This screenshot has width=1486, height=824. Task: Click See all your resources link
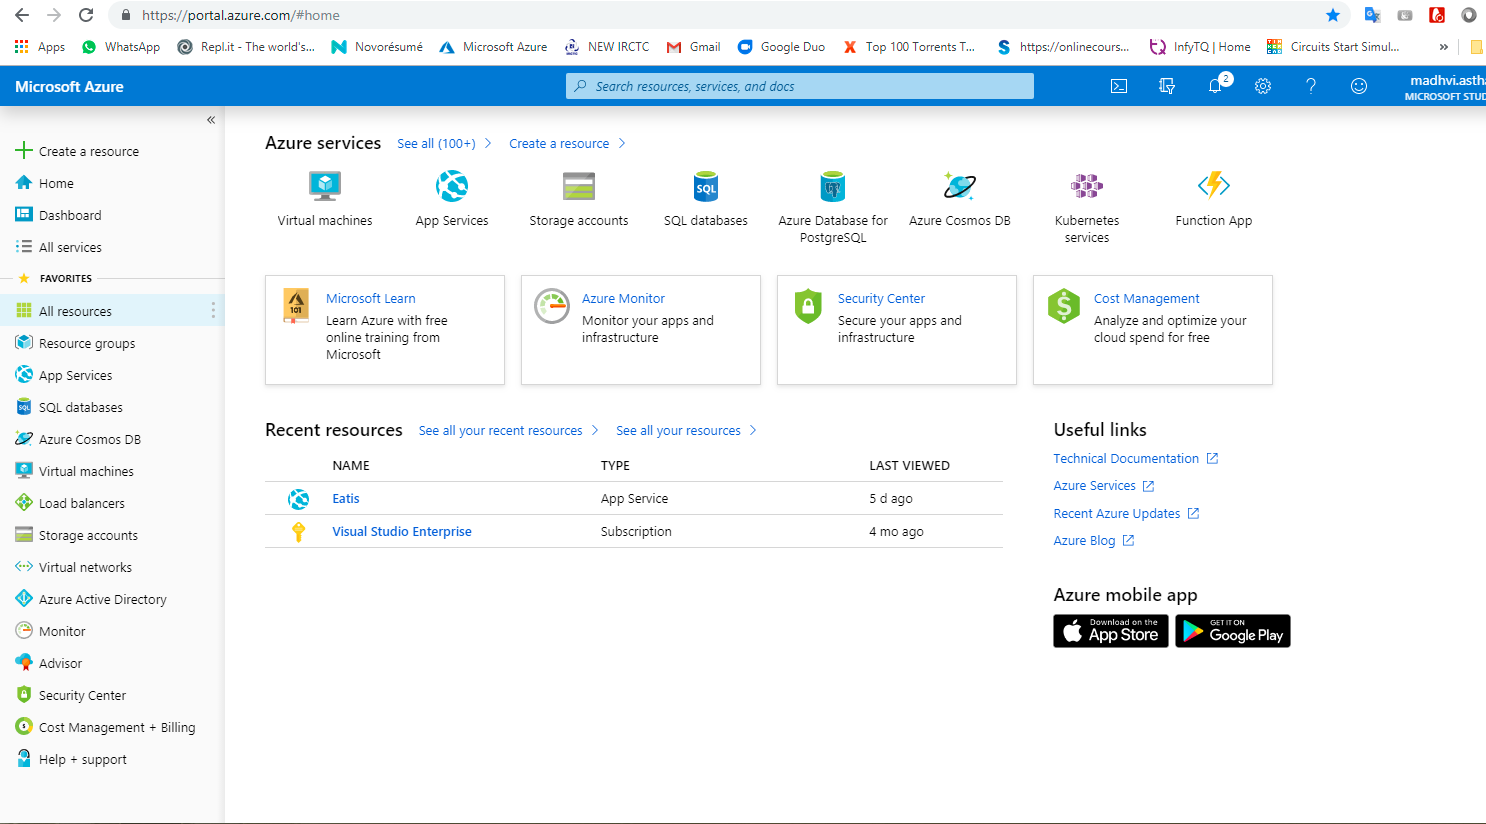(678, 431)
